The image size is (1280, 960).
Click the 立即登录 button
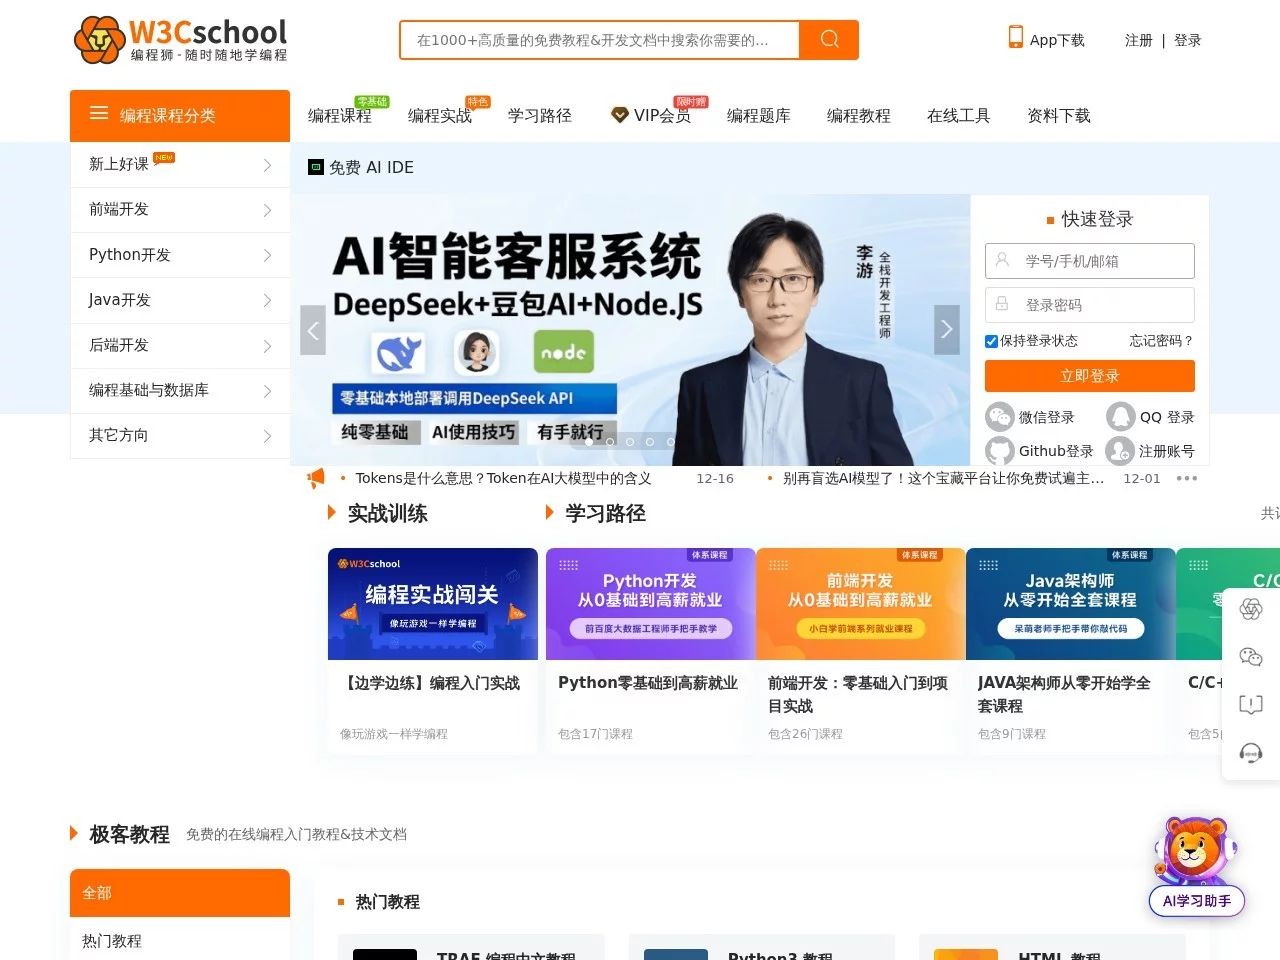(1089, 375)
